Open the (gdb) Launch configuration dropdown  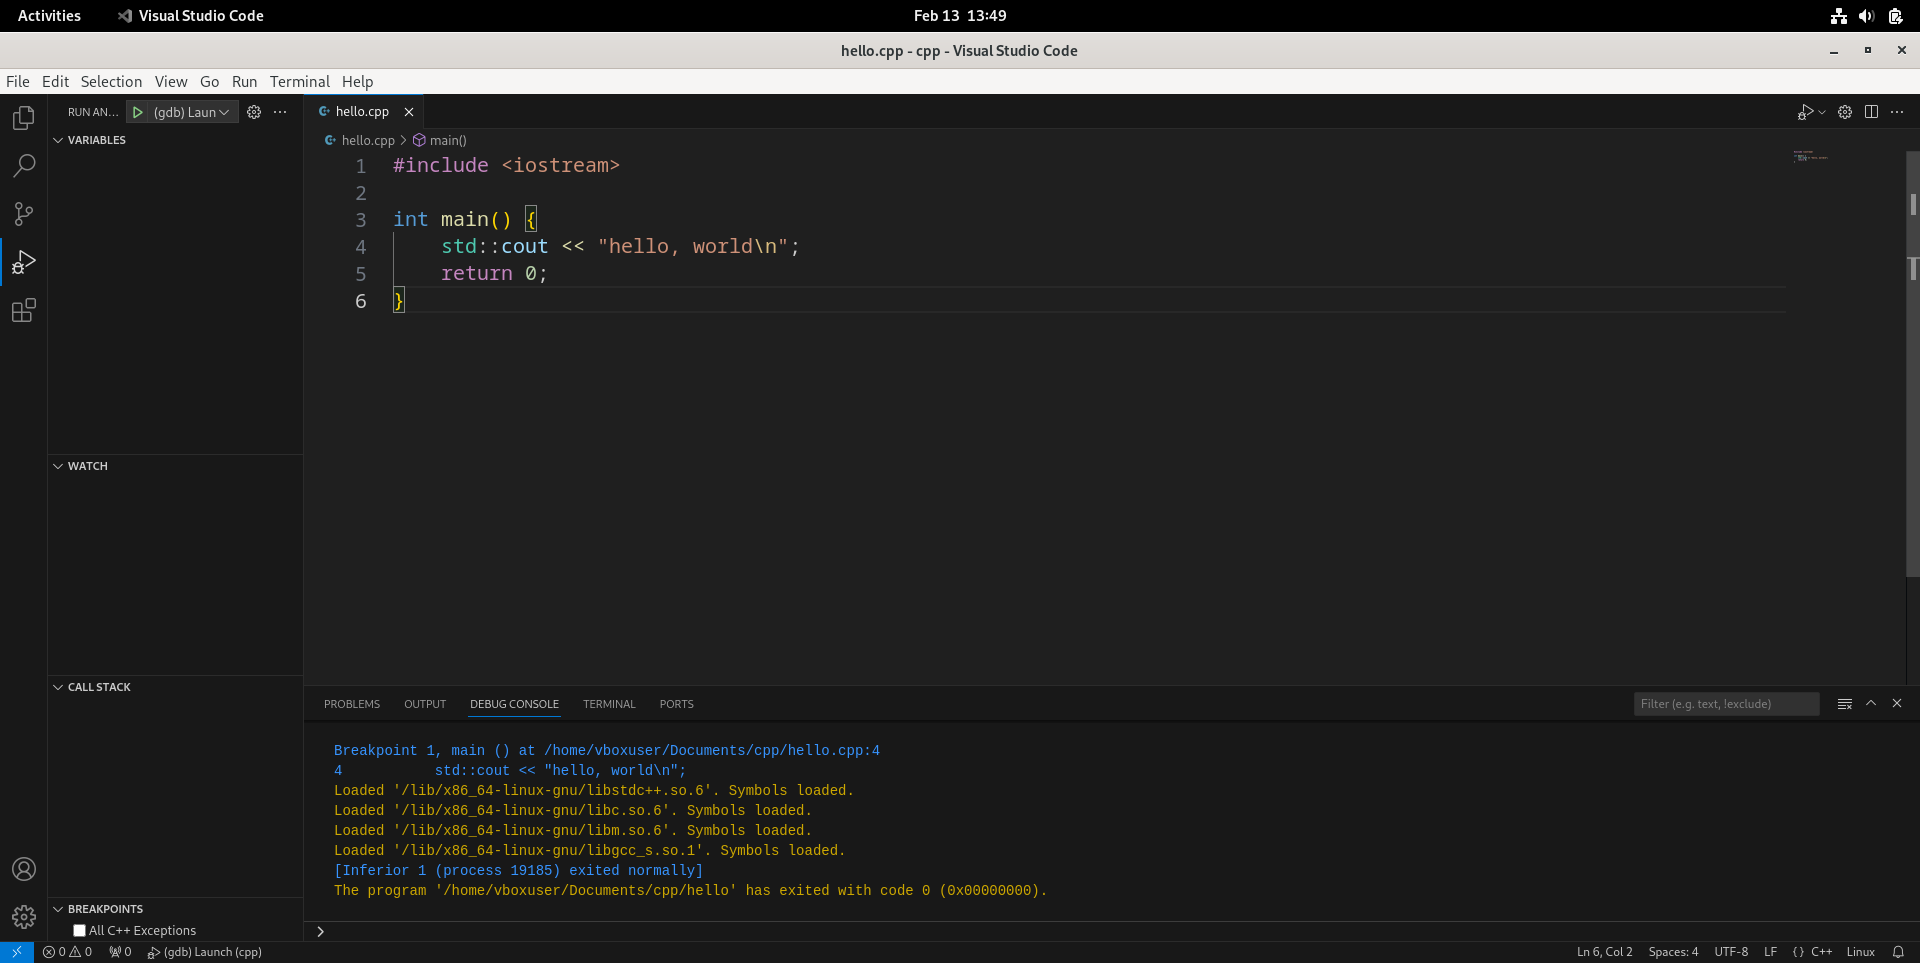(192, 112)
